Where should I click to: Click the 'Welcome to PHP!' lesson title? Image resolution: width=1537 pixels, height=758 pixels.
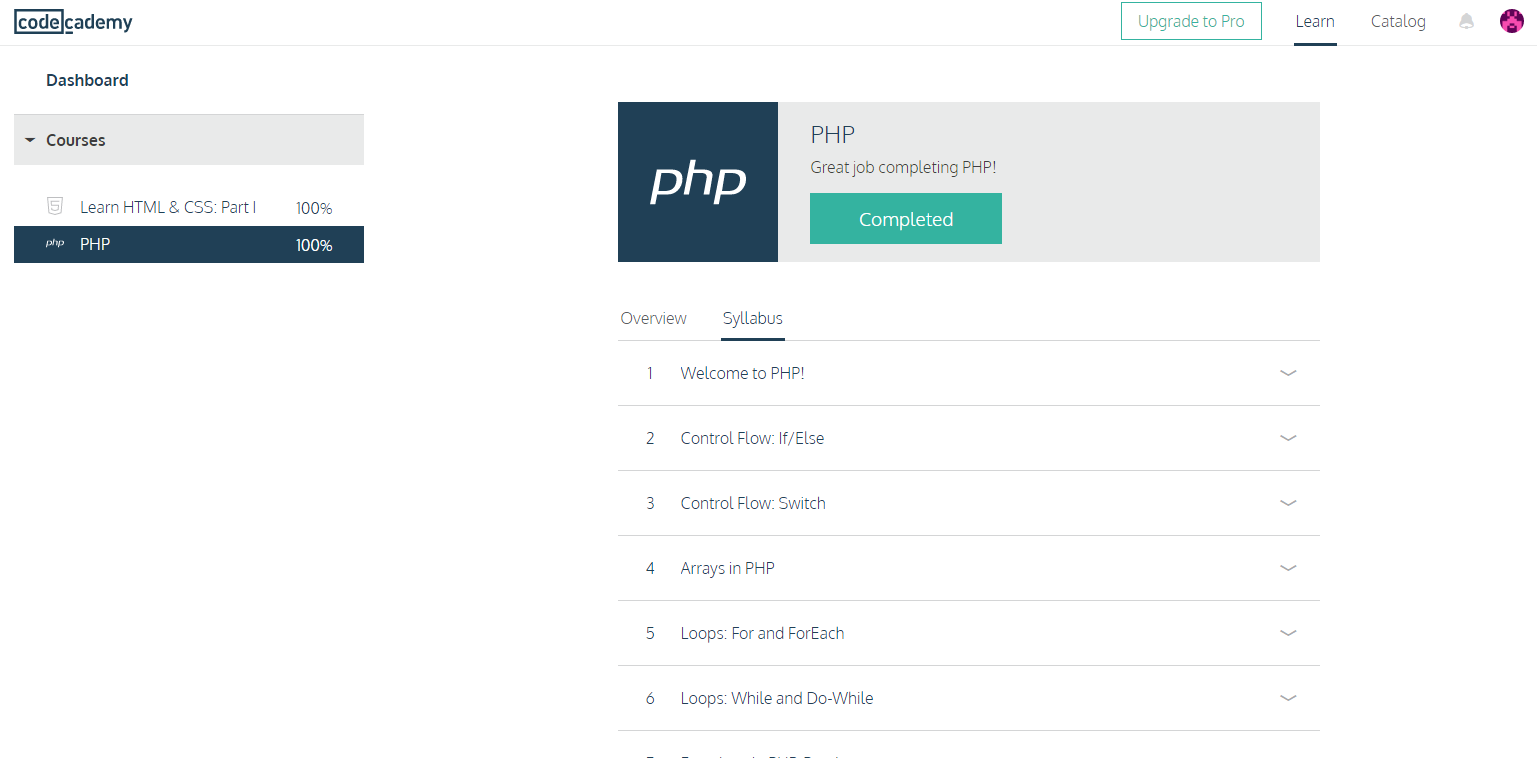(x=742, y=373)
